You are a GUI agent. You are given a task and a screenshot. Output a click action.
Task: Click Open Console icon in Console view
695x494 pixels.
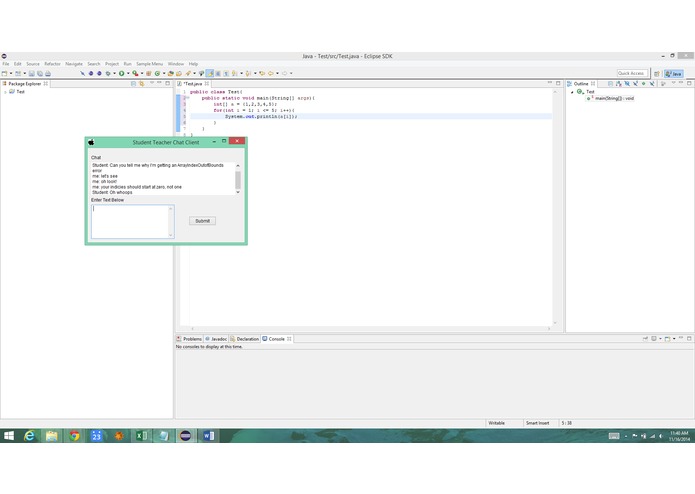coord(668,338)
